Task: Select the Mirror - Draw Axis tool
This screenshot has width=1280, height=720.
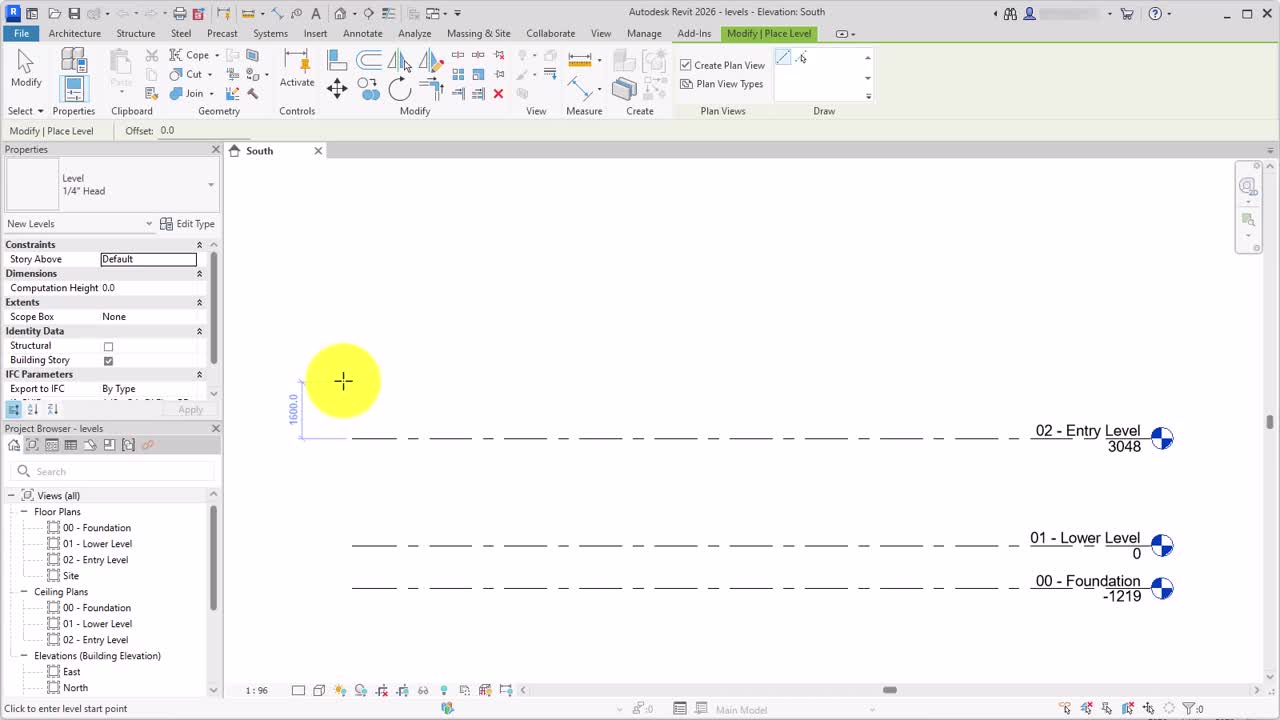Action: pyautogui.click(x=431, y=60)
